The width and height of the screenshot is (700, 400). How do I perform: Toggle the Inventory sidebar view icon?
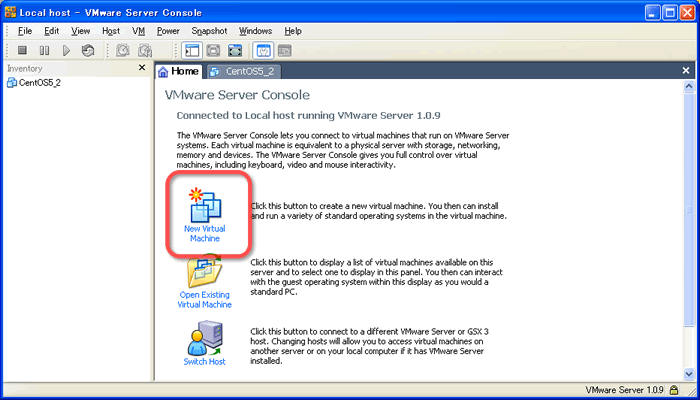pos(192,50)
